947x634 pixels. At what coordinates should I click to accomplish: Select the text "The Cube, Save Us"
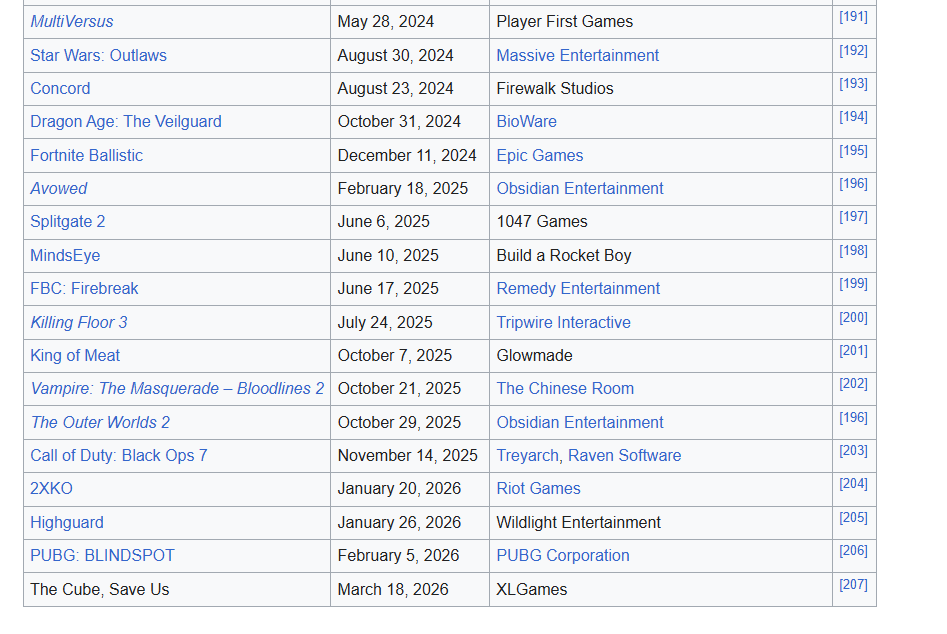pos(100,590)
